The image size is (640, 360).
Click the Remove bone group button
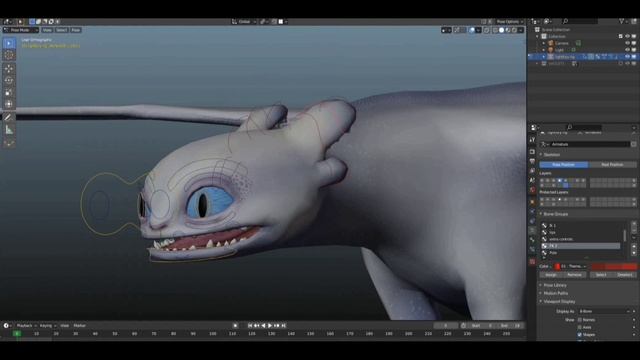pos(574,275)
